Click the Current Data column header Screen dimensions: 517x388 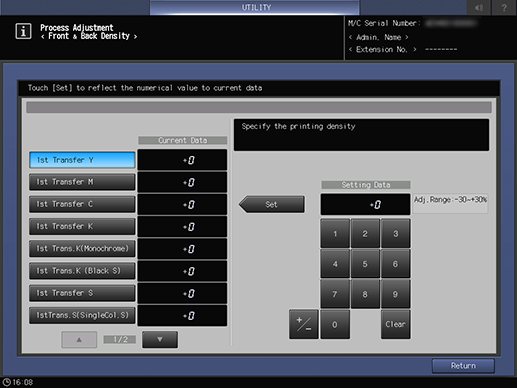[x=183, y=140]
